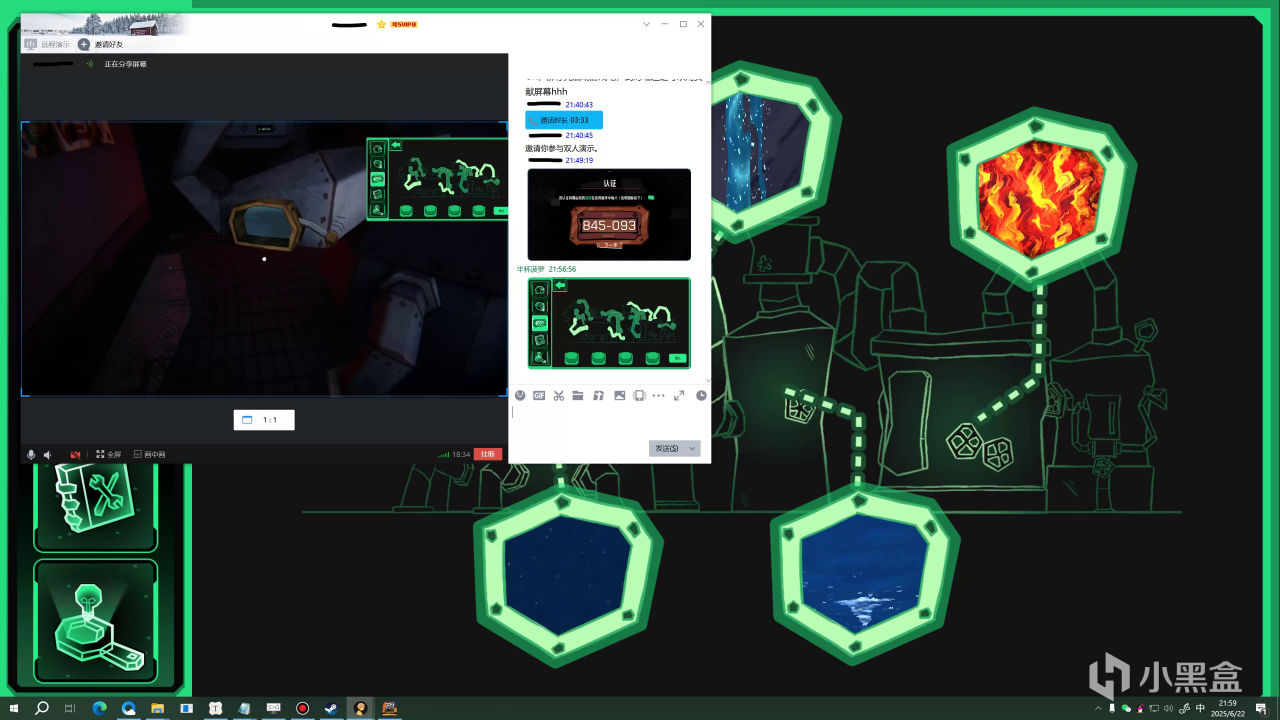Insert a picture via the image icon
The width and height of the screenshot is (1280, 720).
click(619, 396)
